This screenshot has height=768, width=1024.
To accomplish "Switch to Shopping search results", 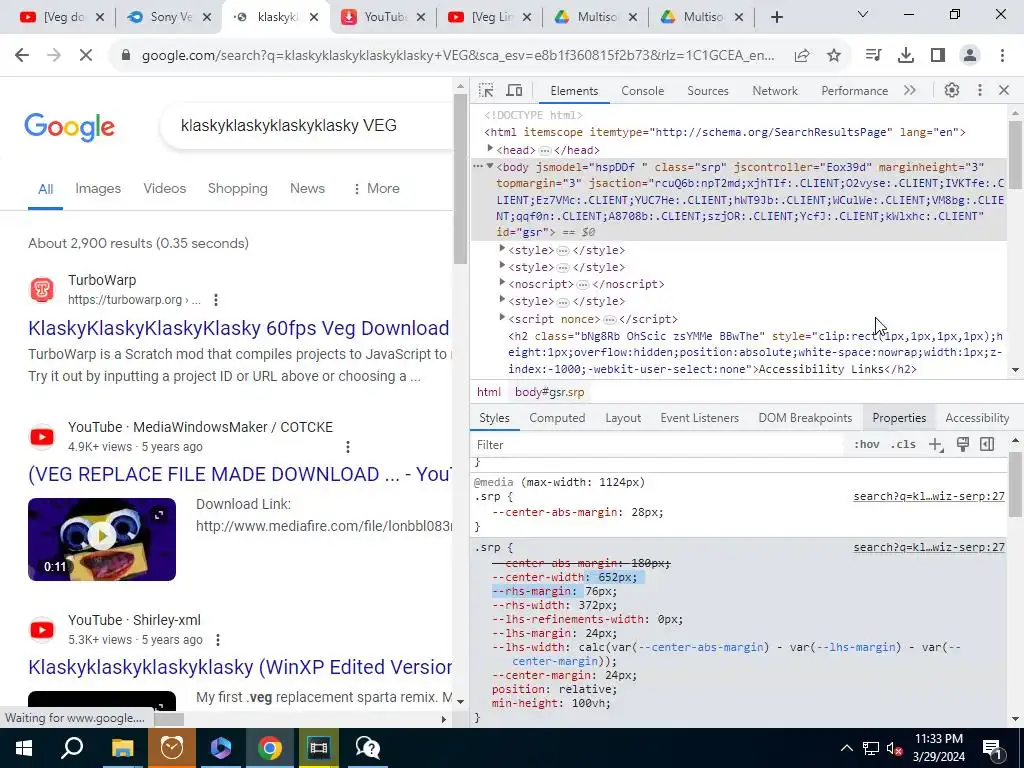I will coord(238,189).
